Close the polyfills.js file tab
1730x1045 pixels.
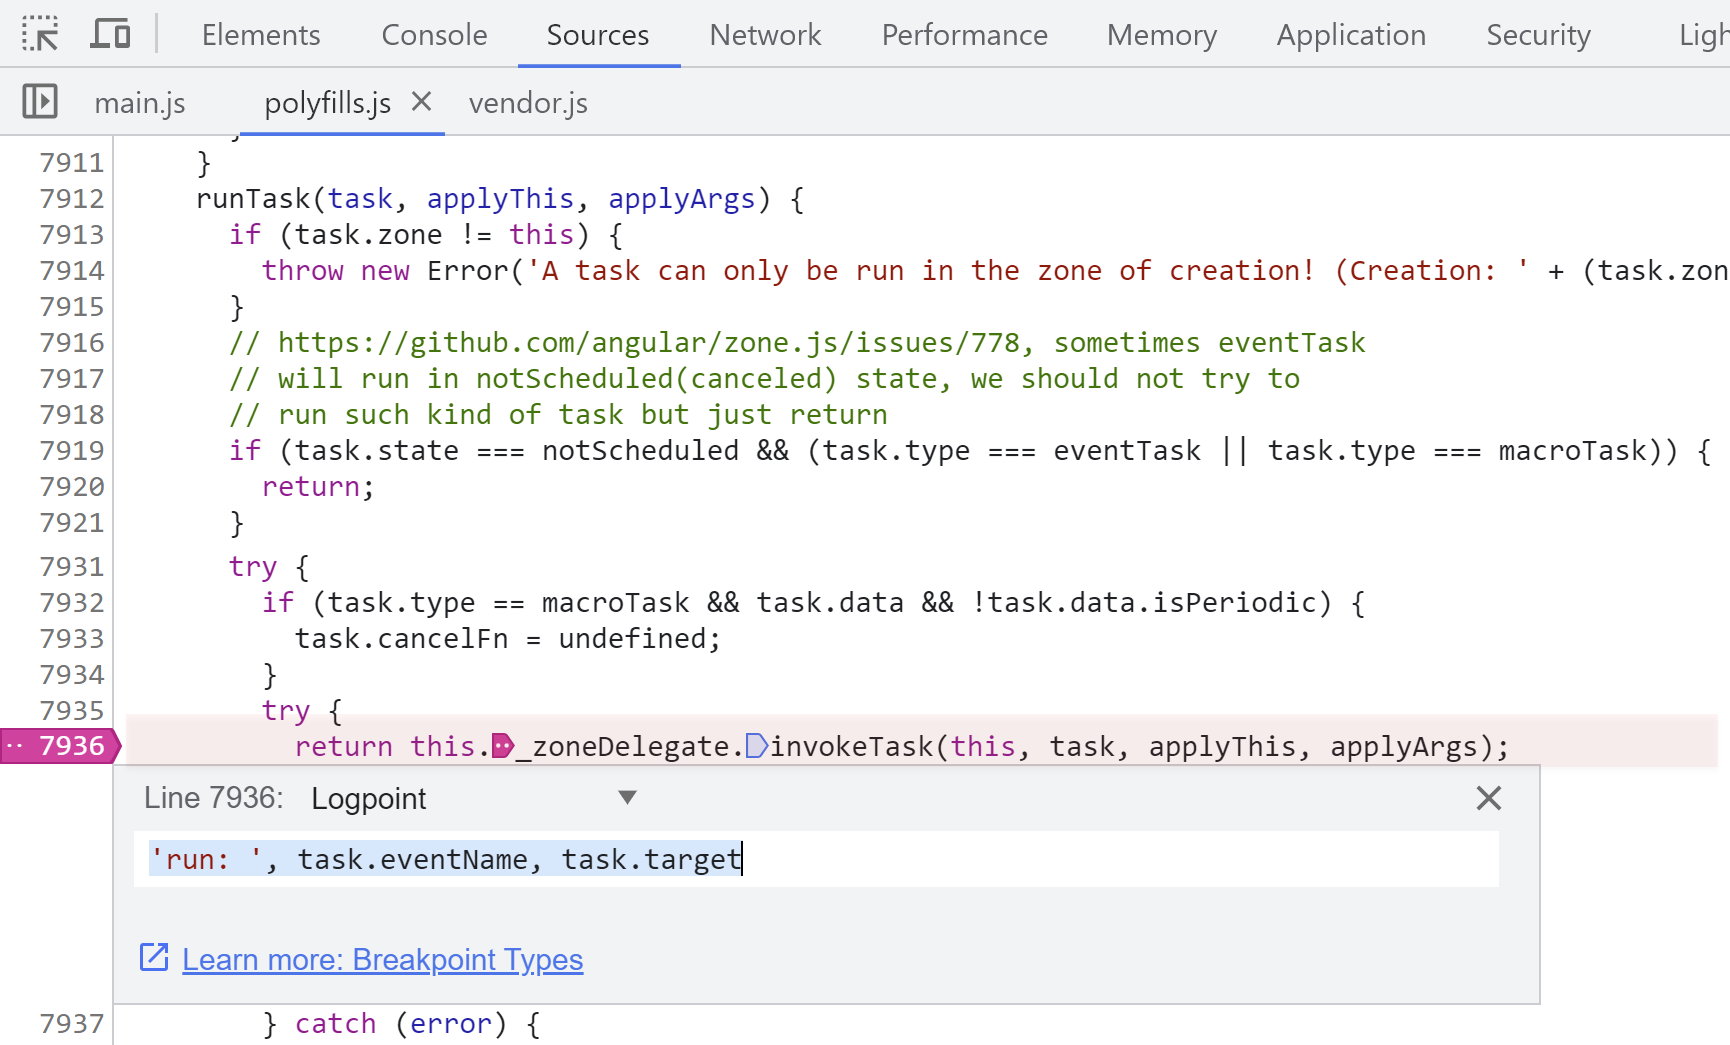coord(421,102)
